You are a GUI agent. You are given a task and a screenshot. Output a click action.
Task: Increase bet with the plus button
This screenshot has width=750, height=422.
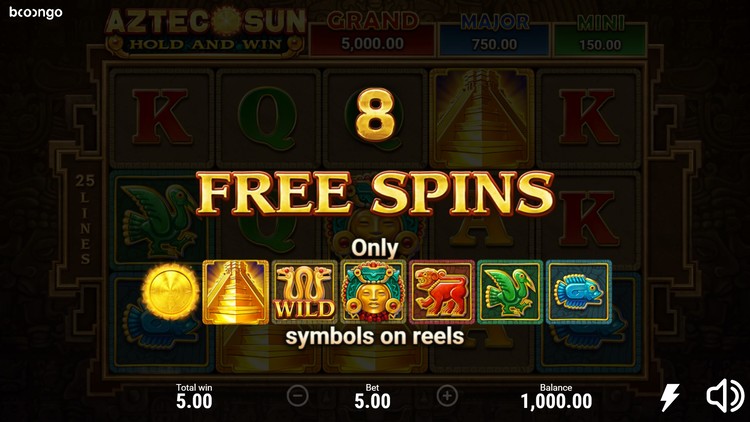(x=447, y=396)
